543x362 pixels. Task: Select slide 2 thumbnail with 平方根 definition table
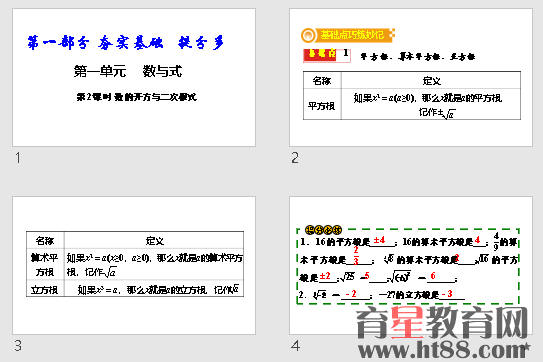coord(411,77)
